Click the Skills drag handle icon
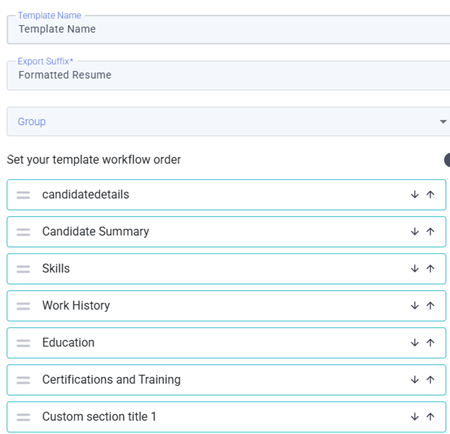This screenshot has height=434, width=450. pos(23,269)
